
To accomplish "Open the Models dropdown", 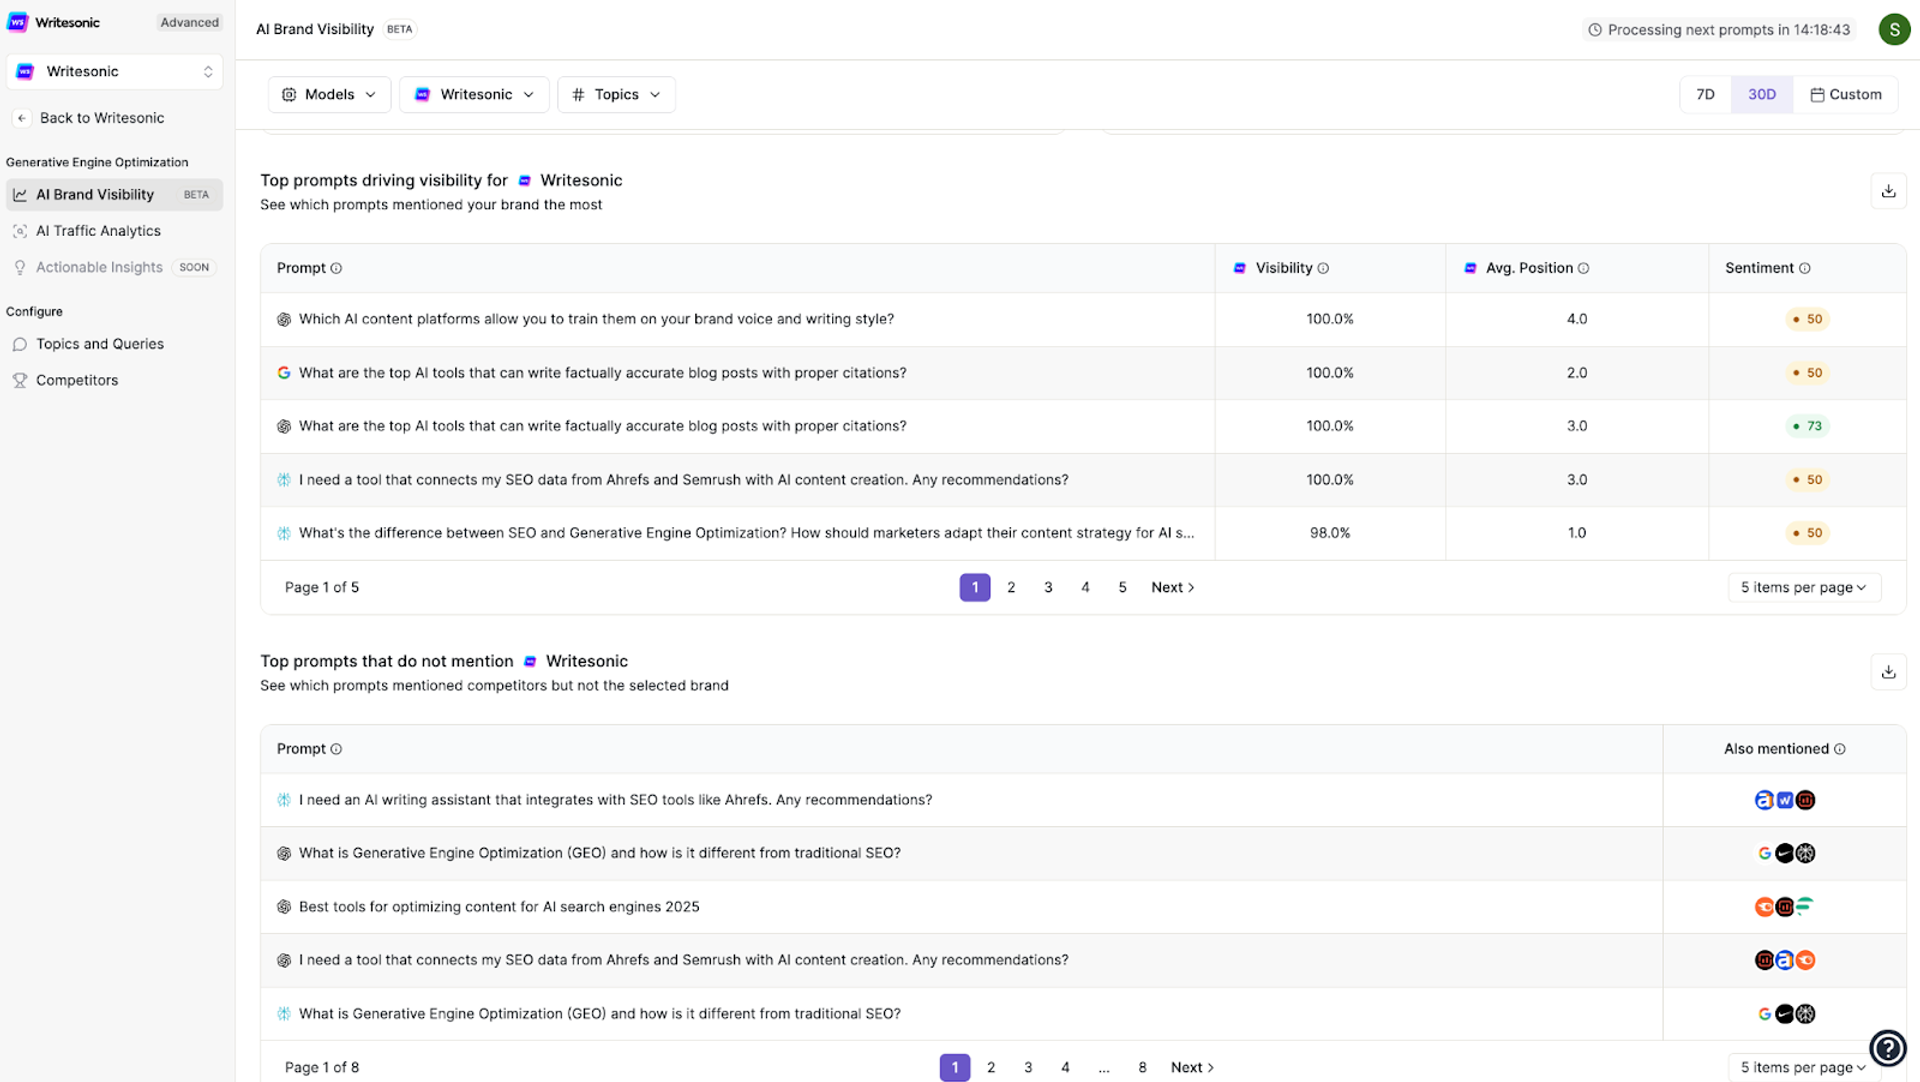I will [x=329, y=95].
